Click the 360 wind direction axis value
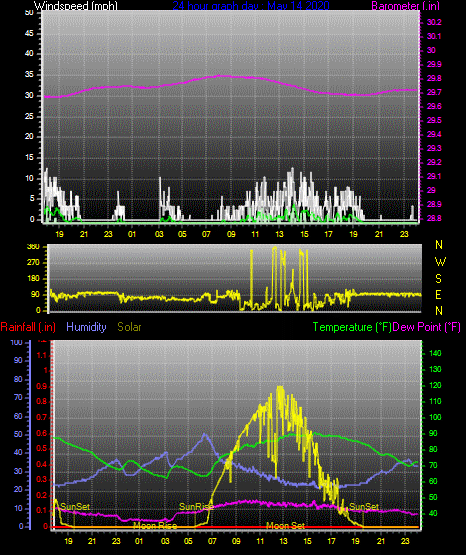Viewport: 466px width, 555px height. pyautogui.click(x=34, y=247)
